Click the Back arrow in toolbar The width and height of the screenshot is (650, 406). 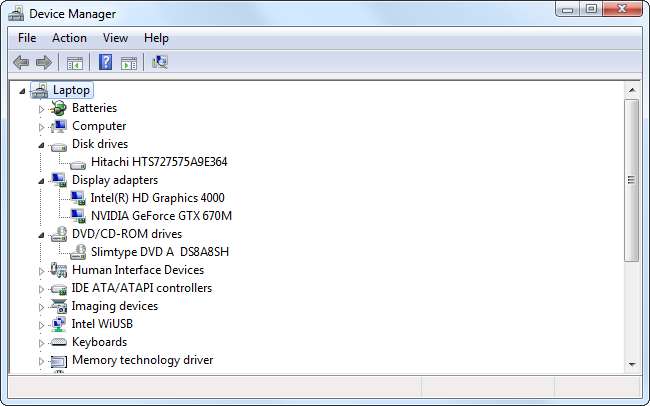21,62
